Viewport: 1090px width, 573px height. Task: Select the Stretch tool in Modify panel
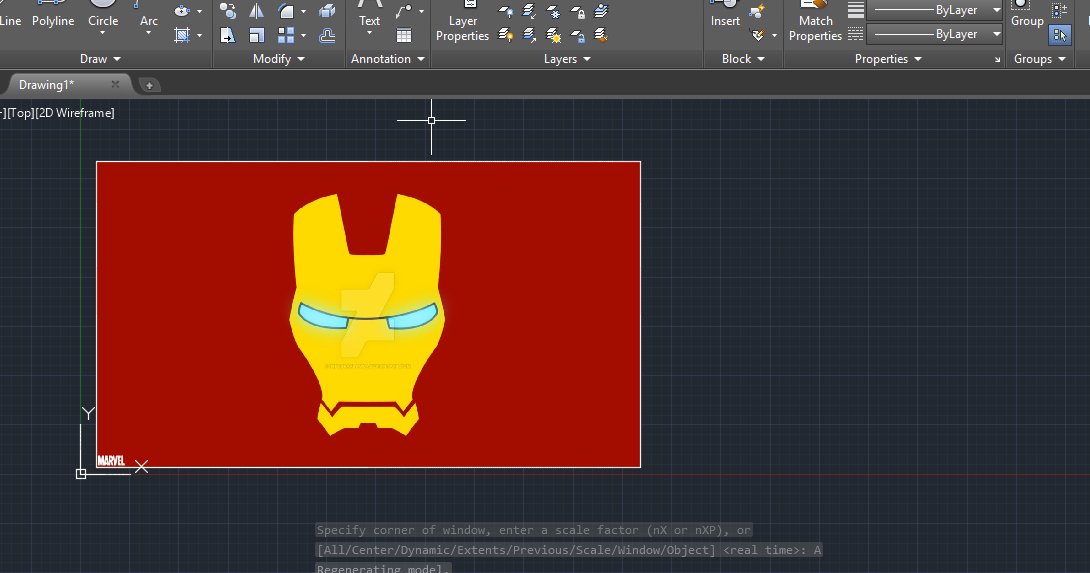pyautogui.click(x=228, y=36)
